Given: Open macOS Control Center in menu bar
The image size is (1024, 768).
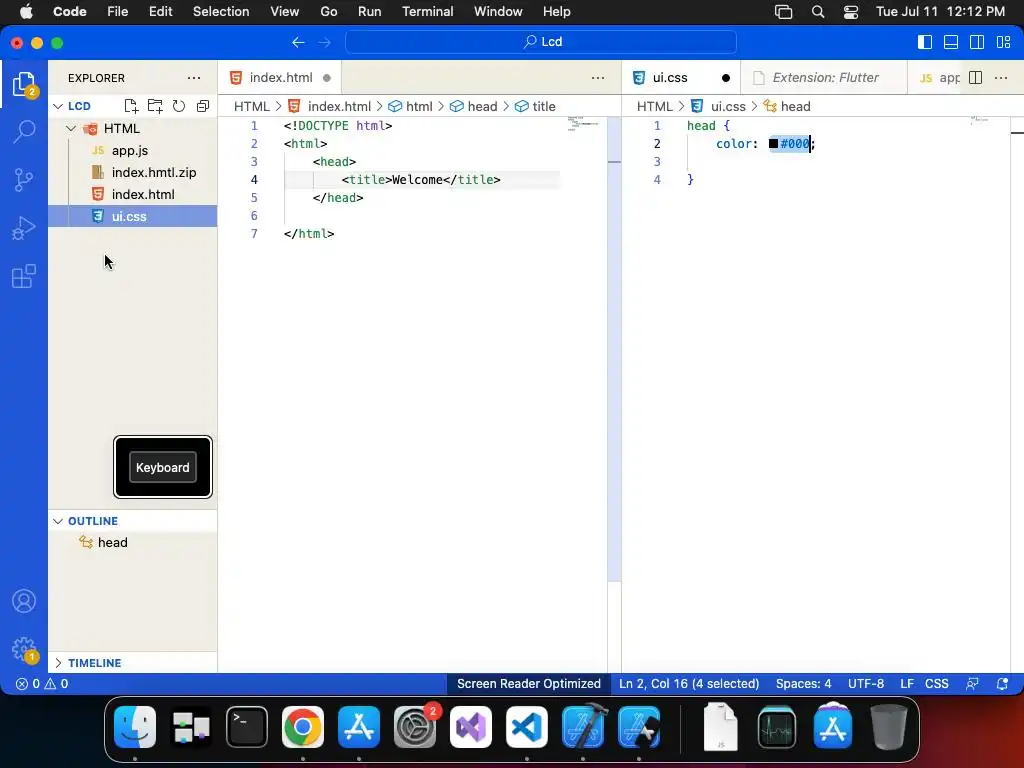Looking at the screenshot, I should tap(850, 12).
